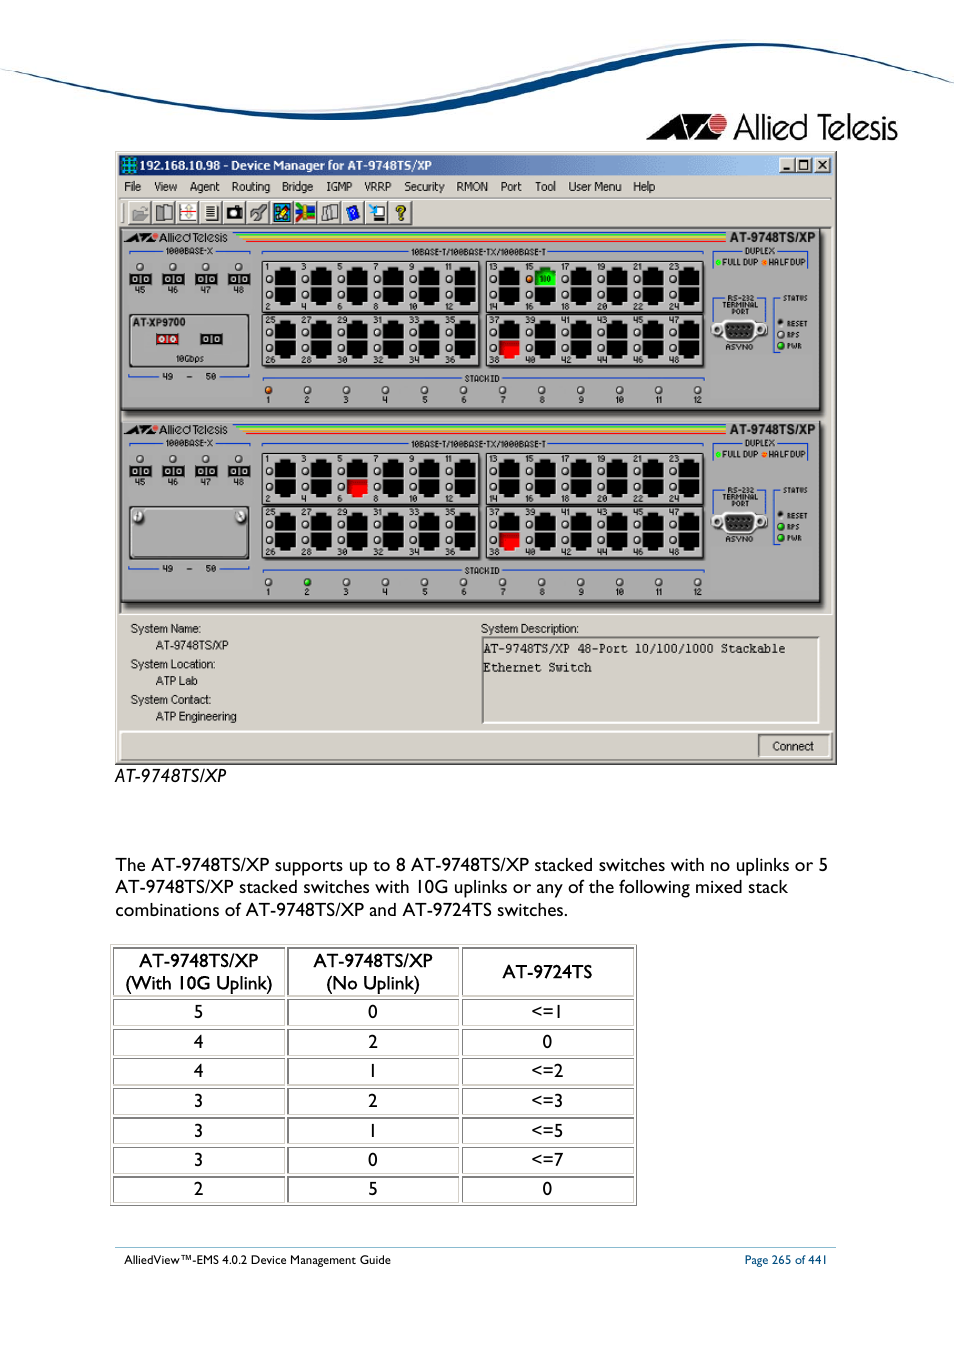The width and height of the screenshot is (954, 1351).
Task: Click the split-pane view toolbar icon
Action: 164,212
